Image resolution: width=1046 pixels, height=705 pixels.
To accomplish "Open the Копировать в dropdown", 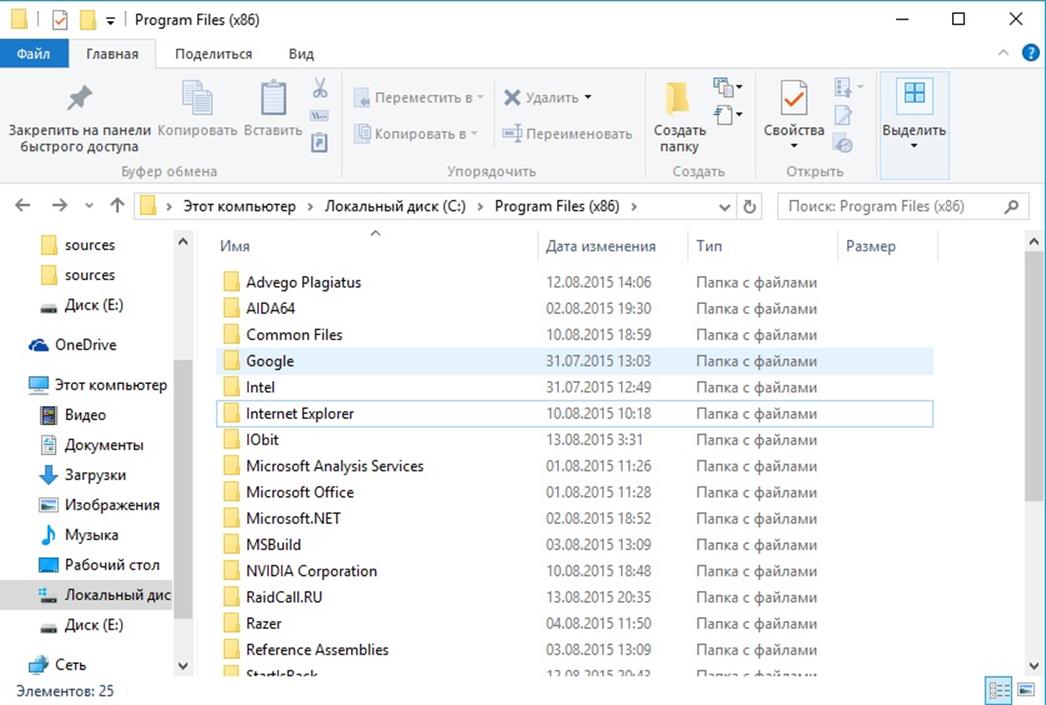I will pos(474,133).
